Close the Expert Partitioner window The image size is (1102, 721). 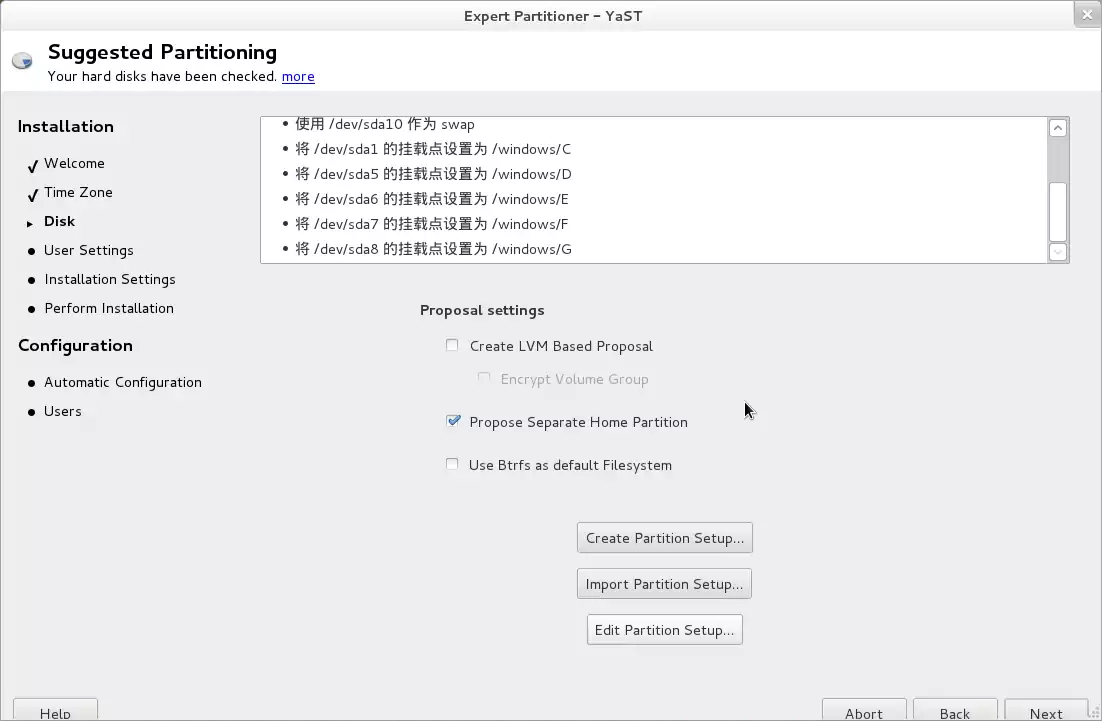(1087, 14)
